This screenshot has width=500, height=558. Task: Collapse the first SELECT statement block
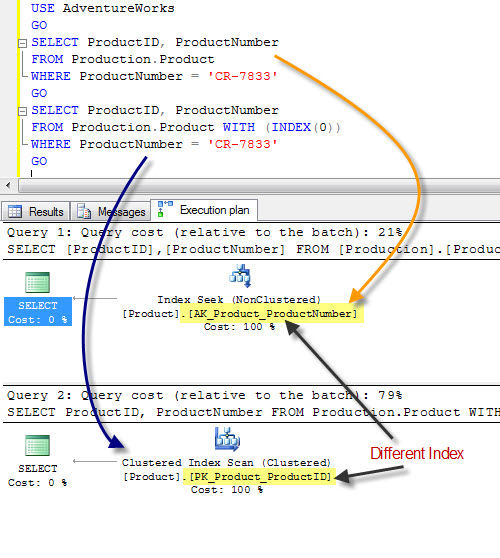[x=22, y=43]
